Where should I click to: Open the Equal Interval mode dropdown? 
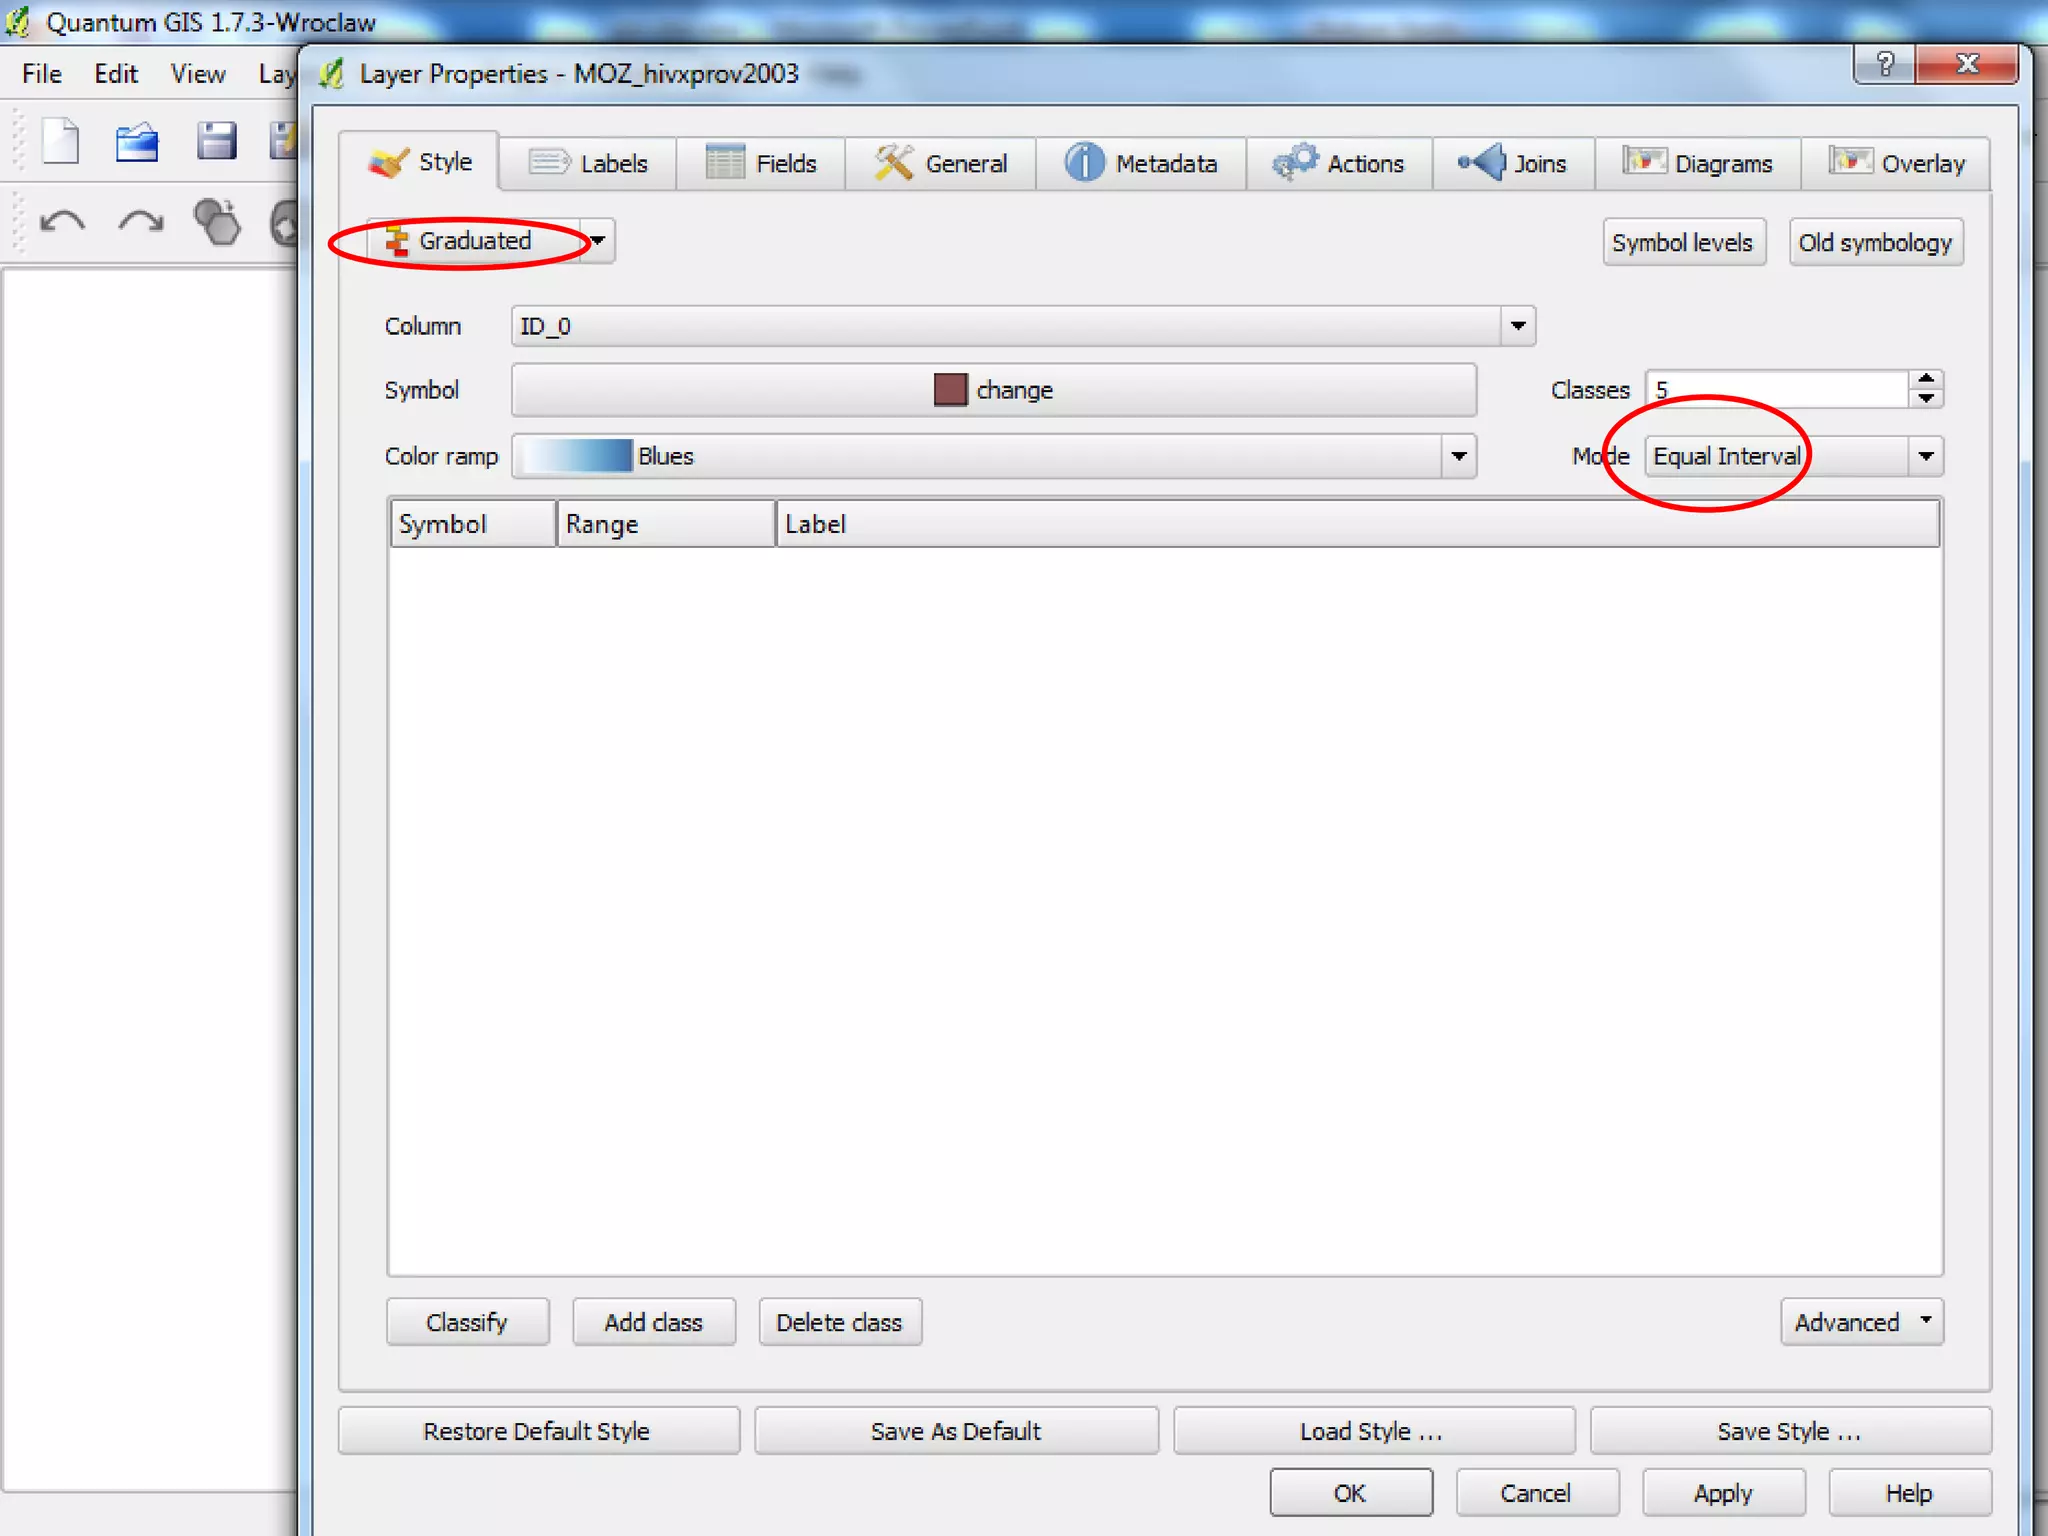1925,456
